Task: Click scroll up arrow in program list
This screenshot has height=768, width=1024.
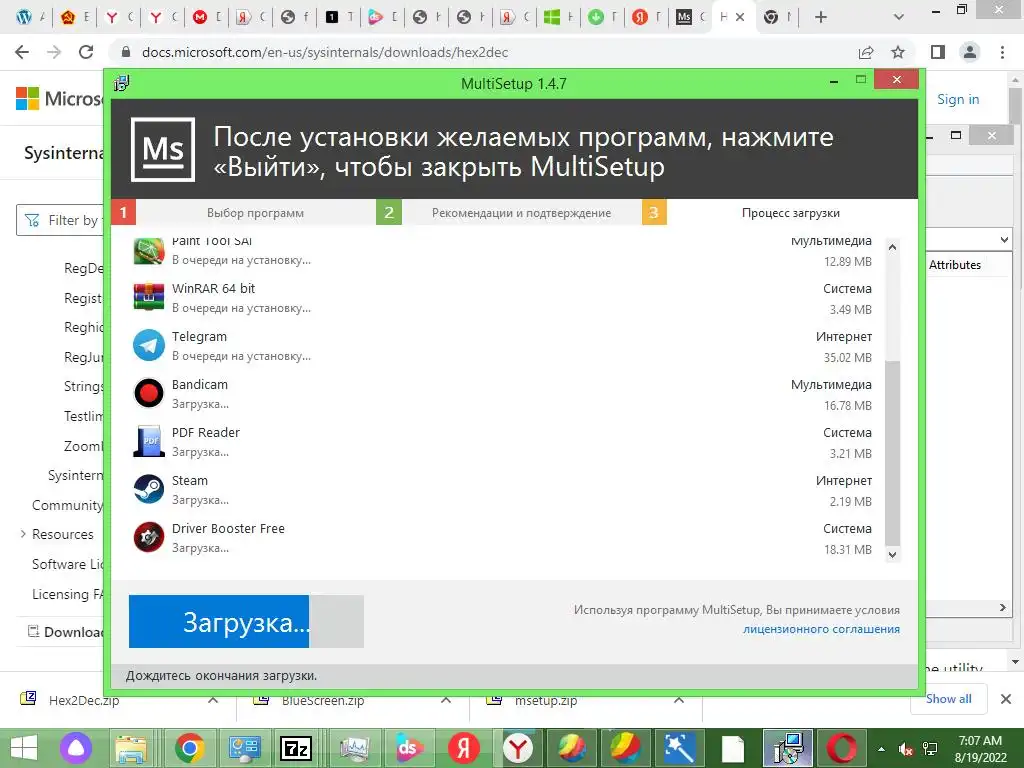Action: pyautogui.click(x=892, y=248)
